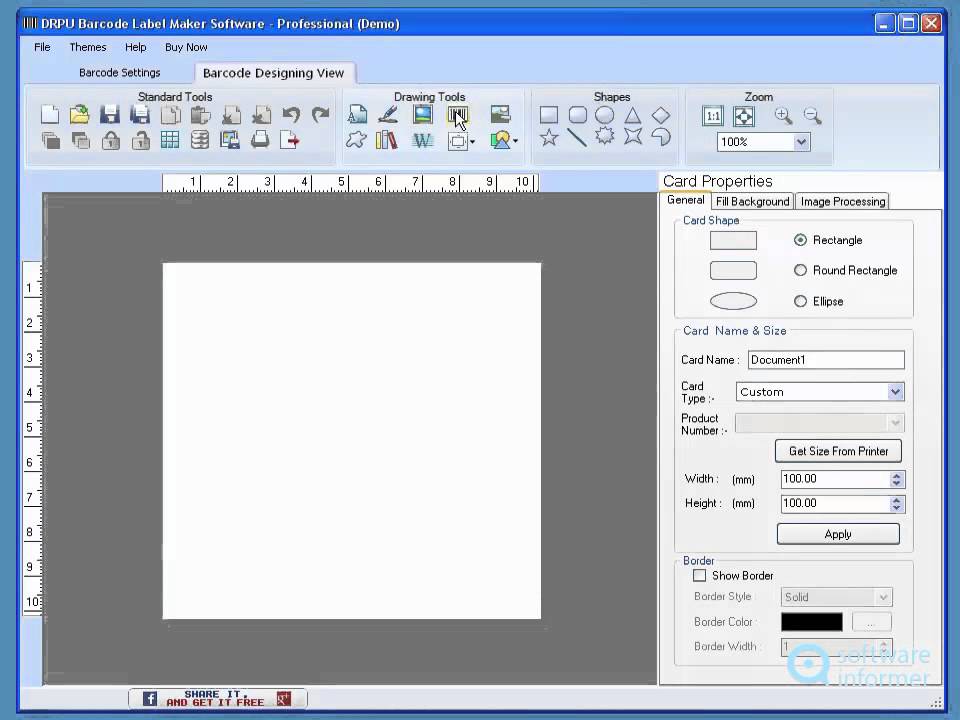
Task: Lock the selected object using closed padlock
Action: [110, 140]
